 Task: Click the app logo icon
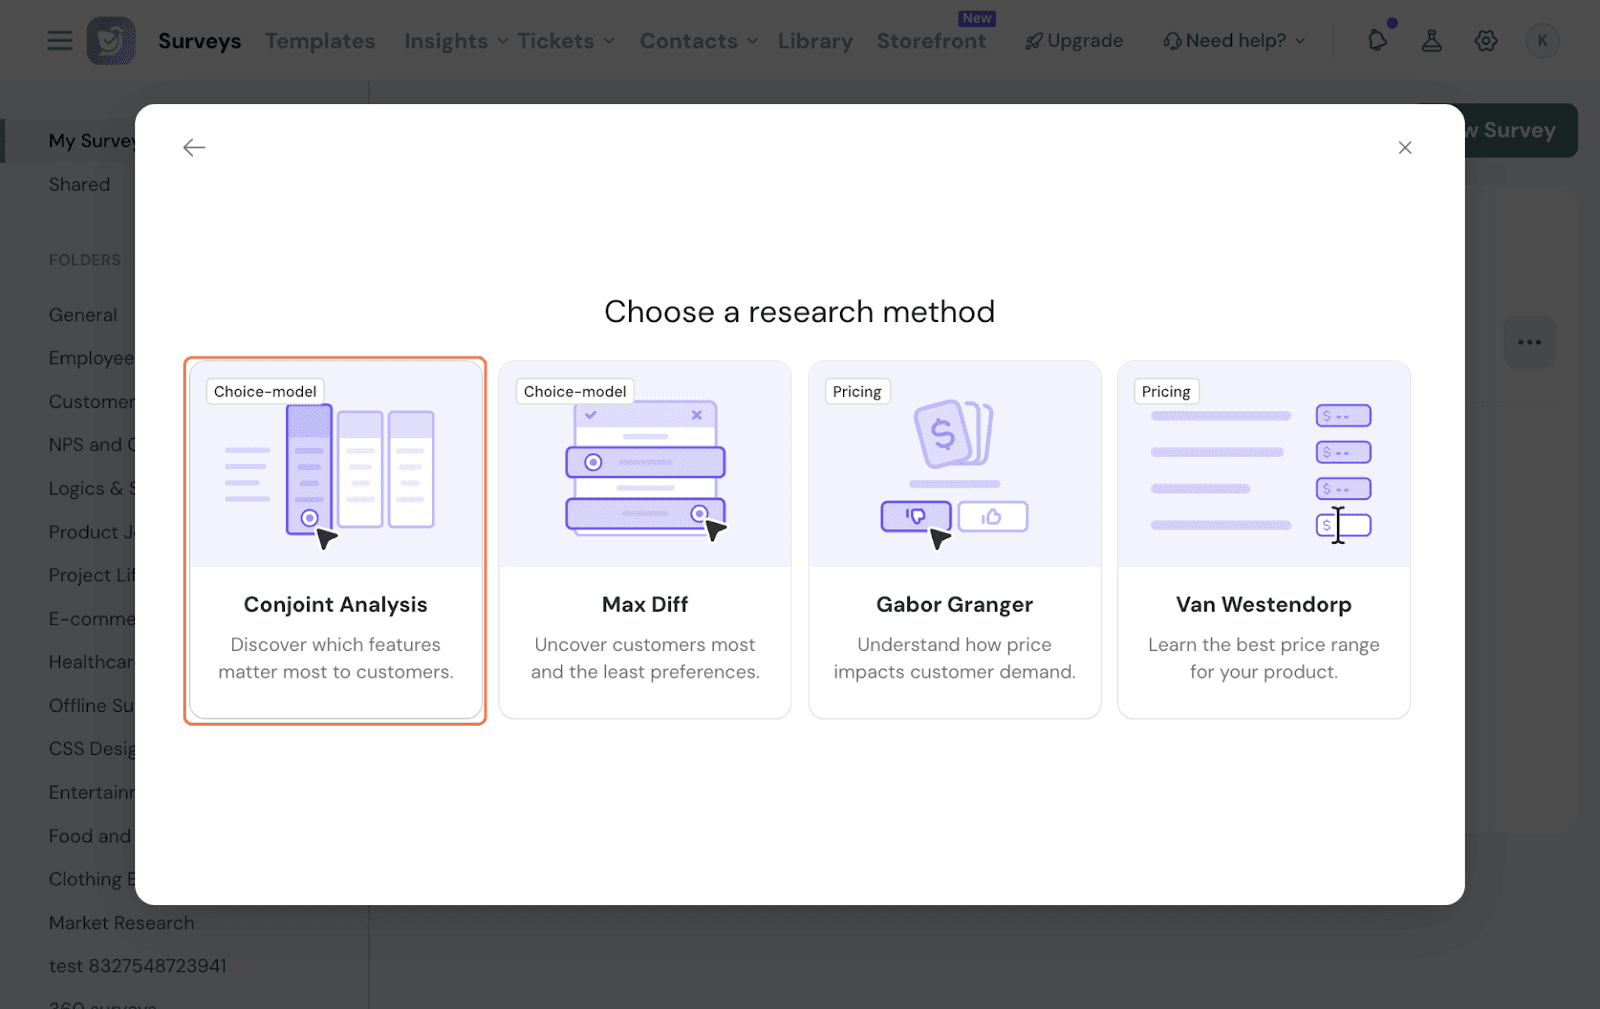111,41
